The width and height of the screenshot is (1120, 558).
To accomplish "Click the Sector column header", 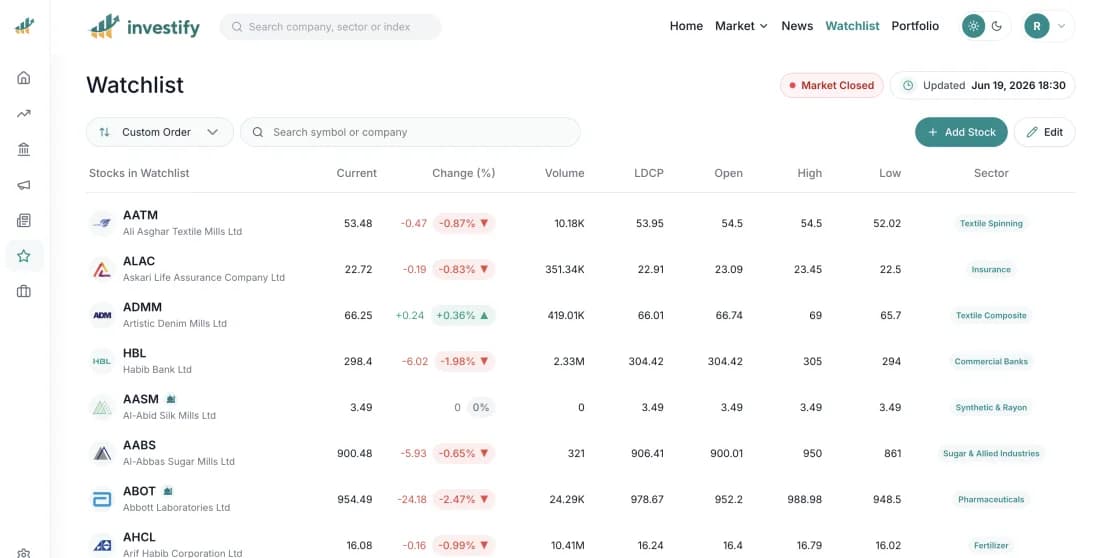I will pyautogui.click(x=991, y=173).
